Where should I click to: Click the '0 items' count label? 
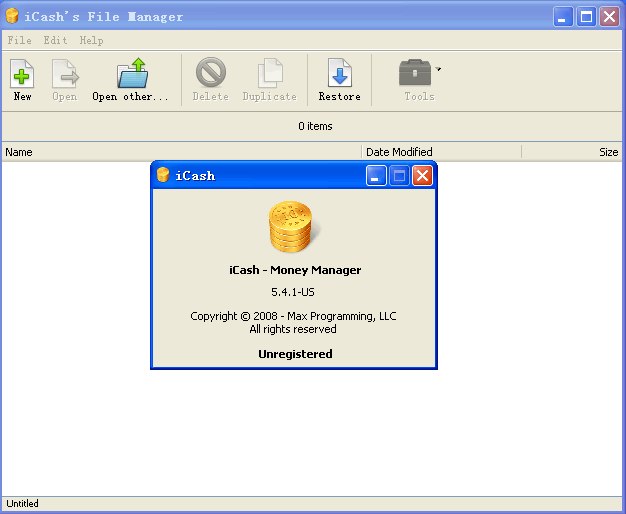point(315,126)
